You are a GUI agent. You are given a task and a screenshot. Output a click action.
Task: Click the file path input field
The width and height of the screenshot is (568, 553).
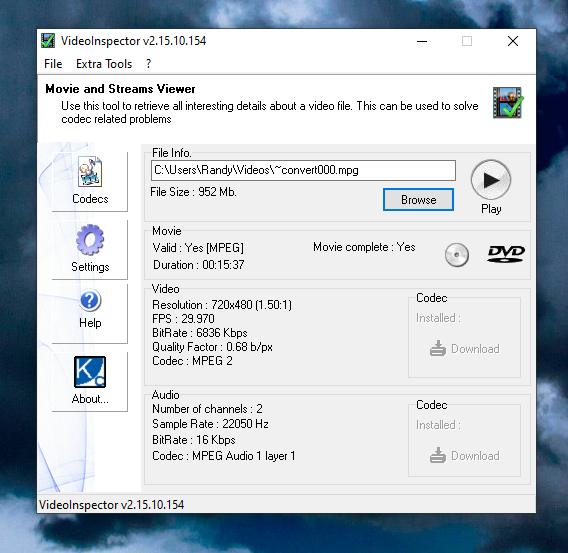(303, 170)
